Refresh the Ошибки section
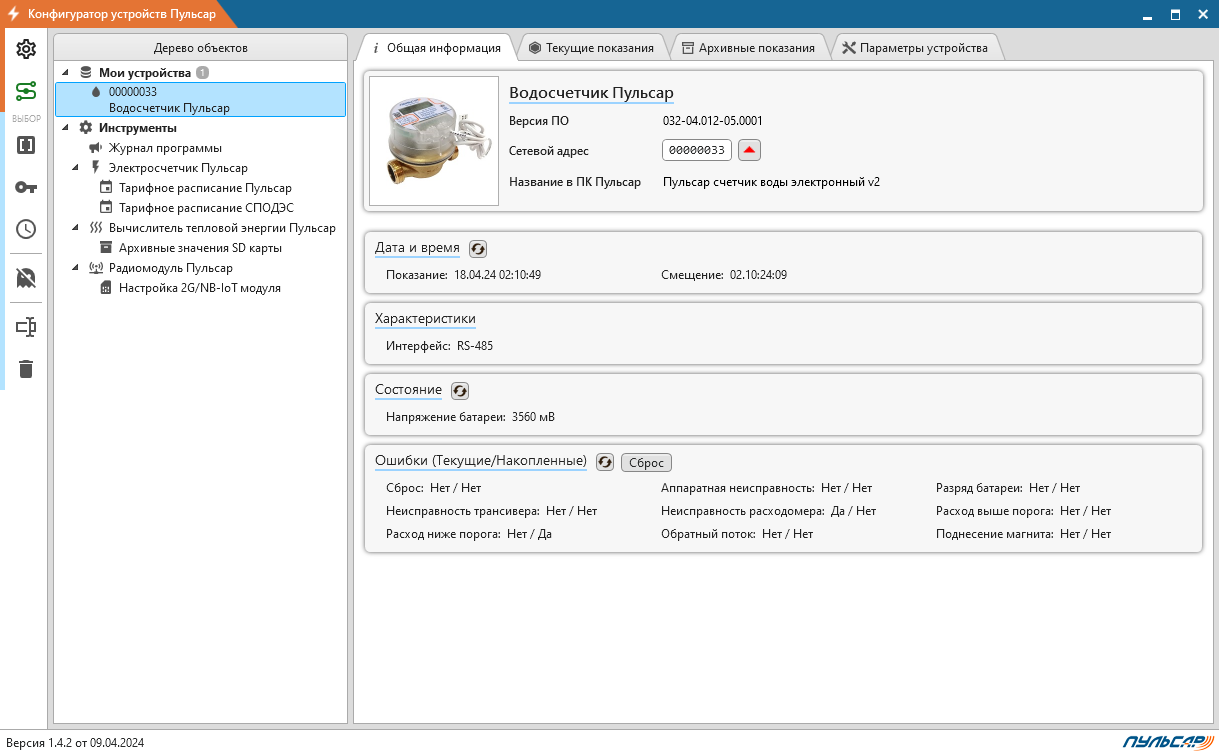1219x755 pixels. (x=605, y=462)
